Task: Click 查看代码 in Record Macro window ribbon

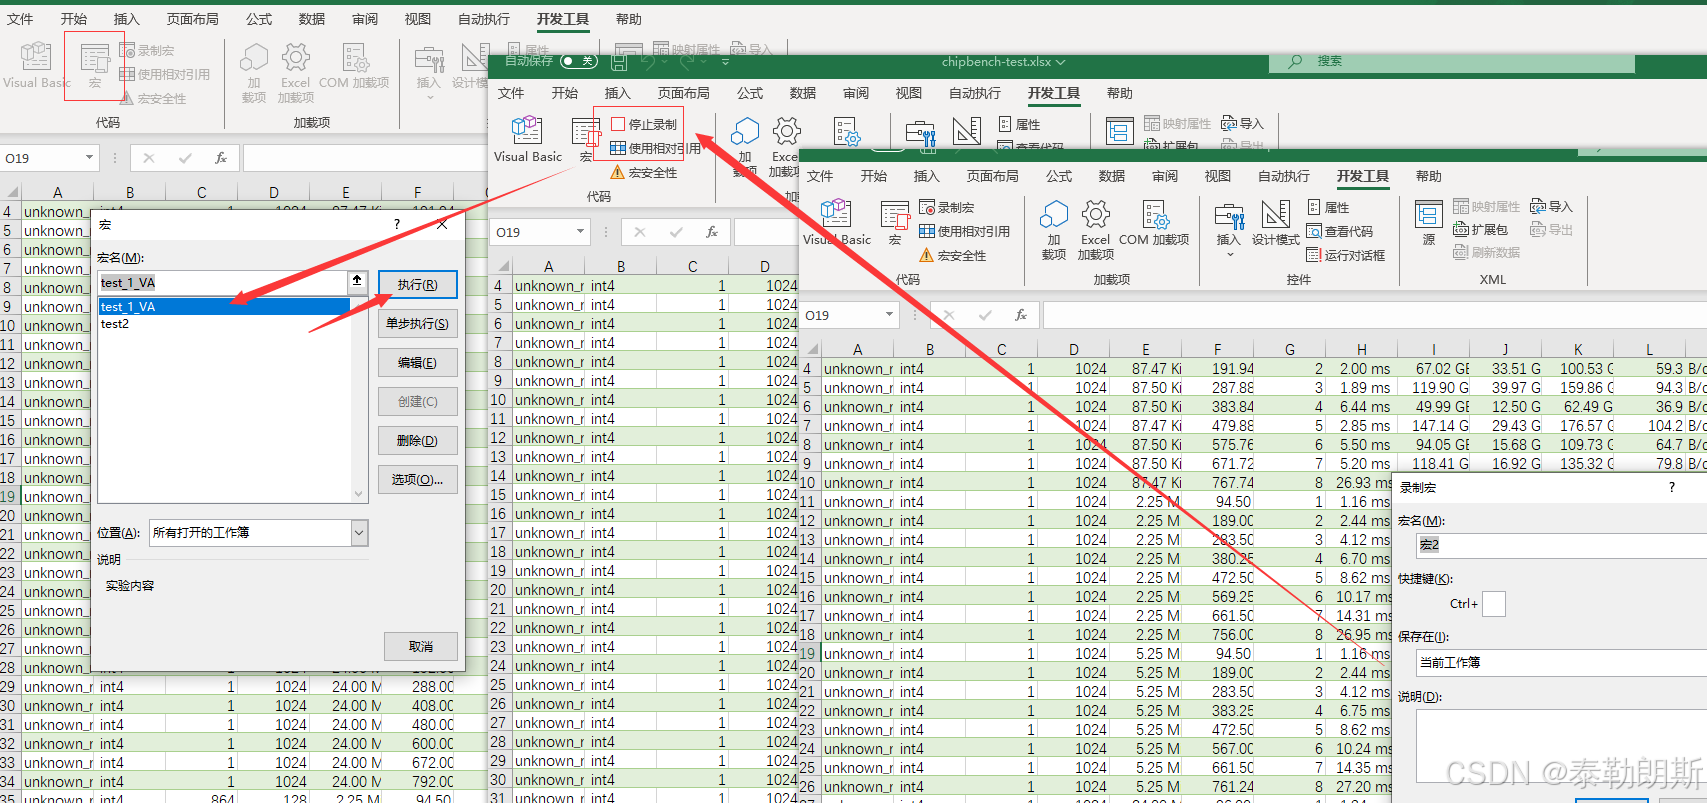Action: [1340, 231]
